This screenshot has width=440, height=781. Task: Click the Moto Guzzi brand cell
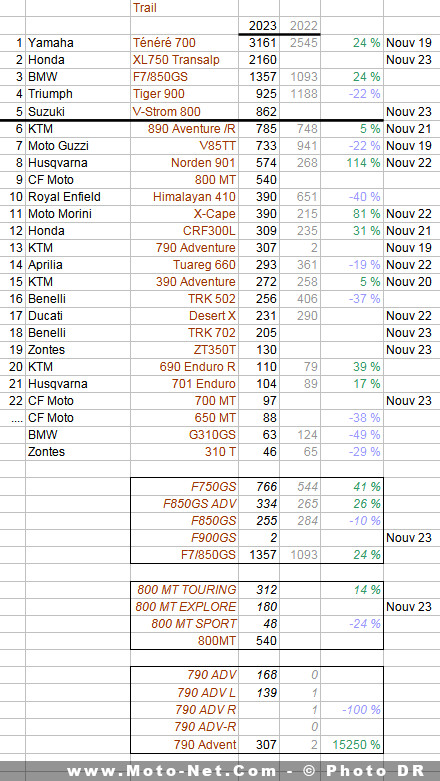coord(78,145)
